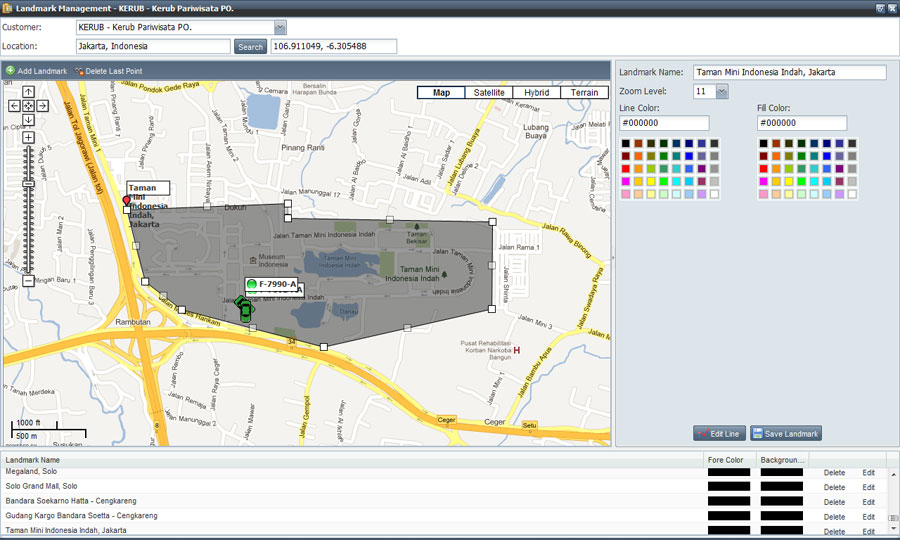
Task: Zoom out with the map minus button
Action: coord(29,281)
